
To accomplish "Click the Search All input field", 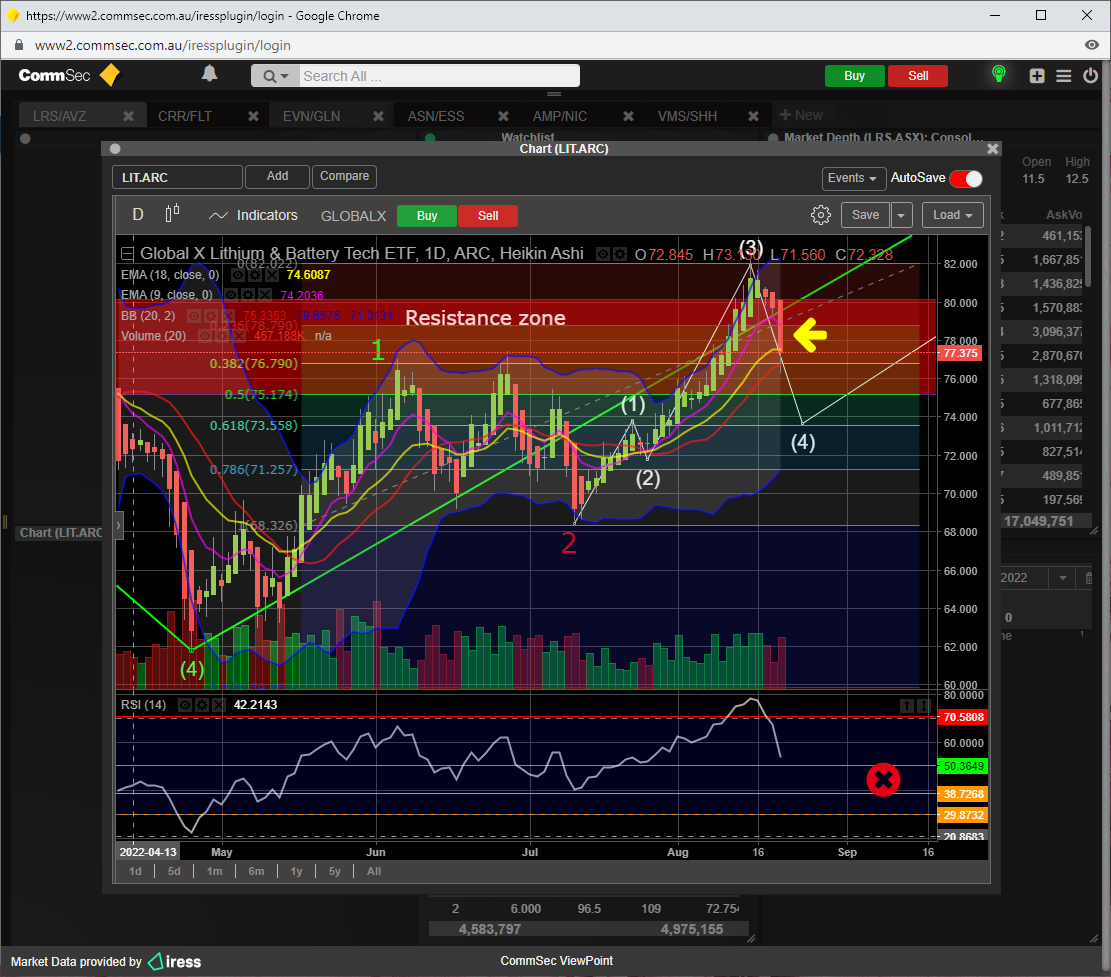I will coord(439,76).
